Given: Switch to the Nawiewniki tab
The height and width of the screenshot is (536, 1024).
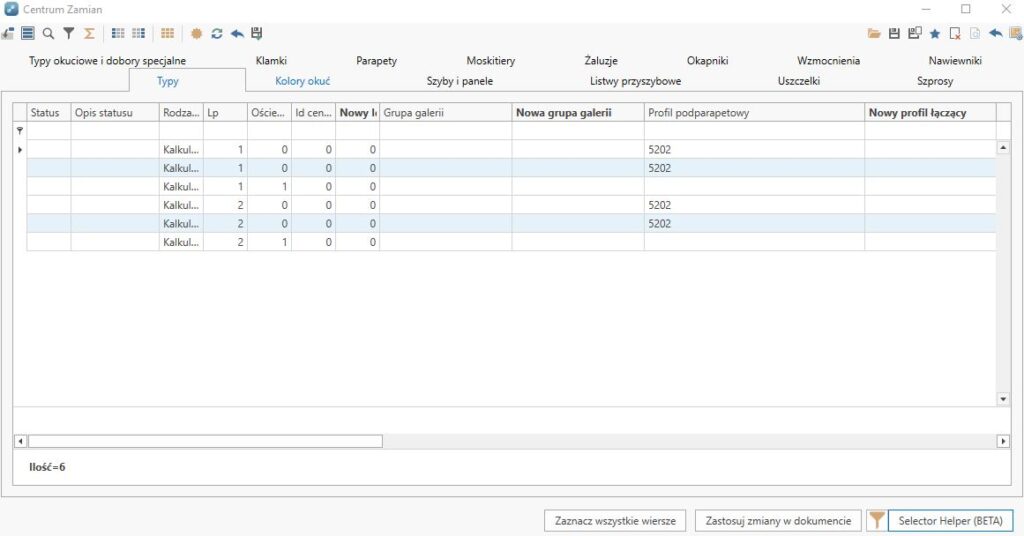Looking at the screenshot, I should point(955,61).
